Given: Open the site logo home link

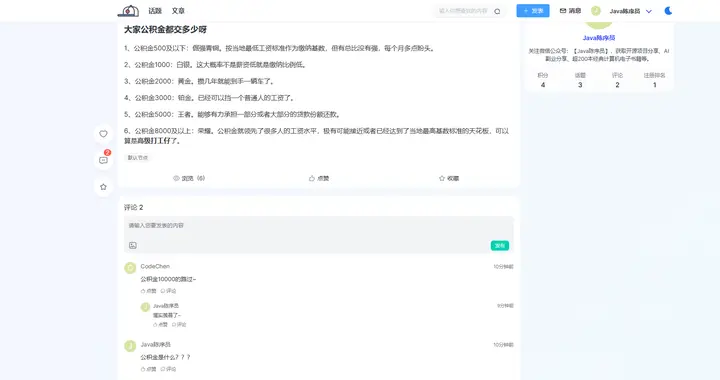Looking at the screenshot, I should [129, 11].
